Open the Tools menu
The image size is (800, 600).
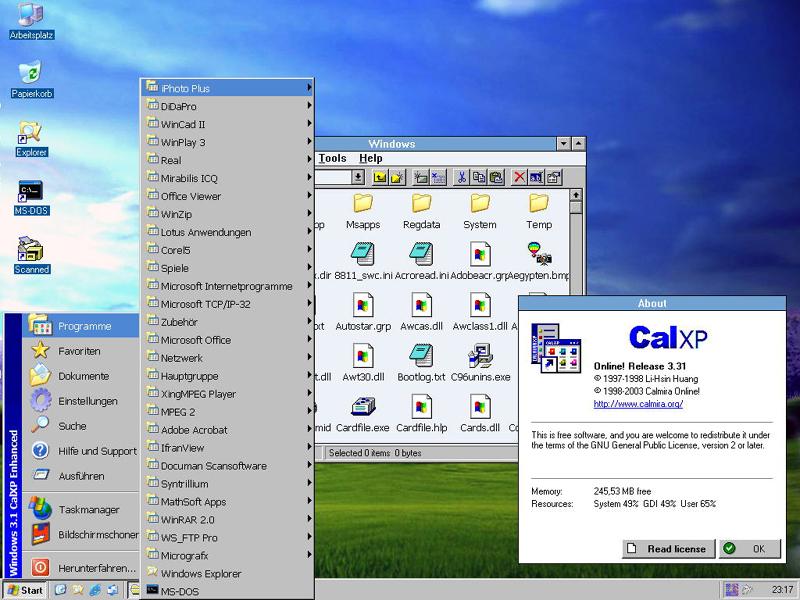332,158
